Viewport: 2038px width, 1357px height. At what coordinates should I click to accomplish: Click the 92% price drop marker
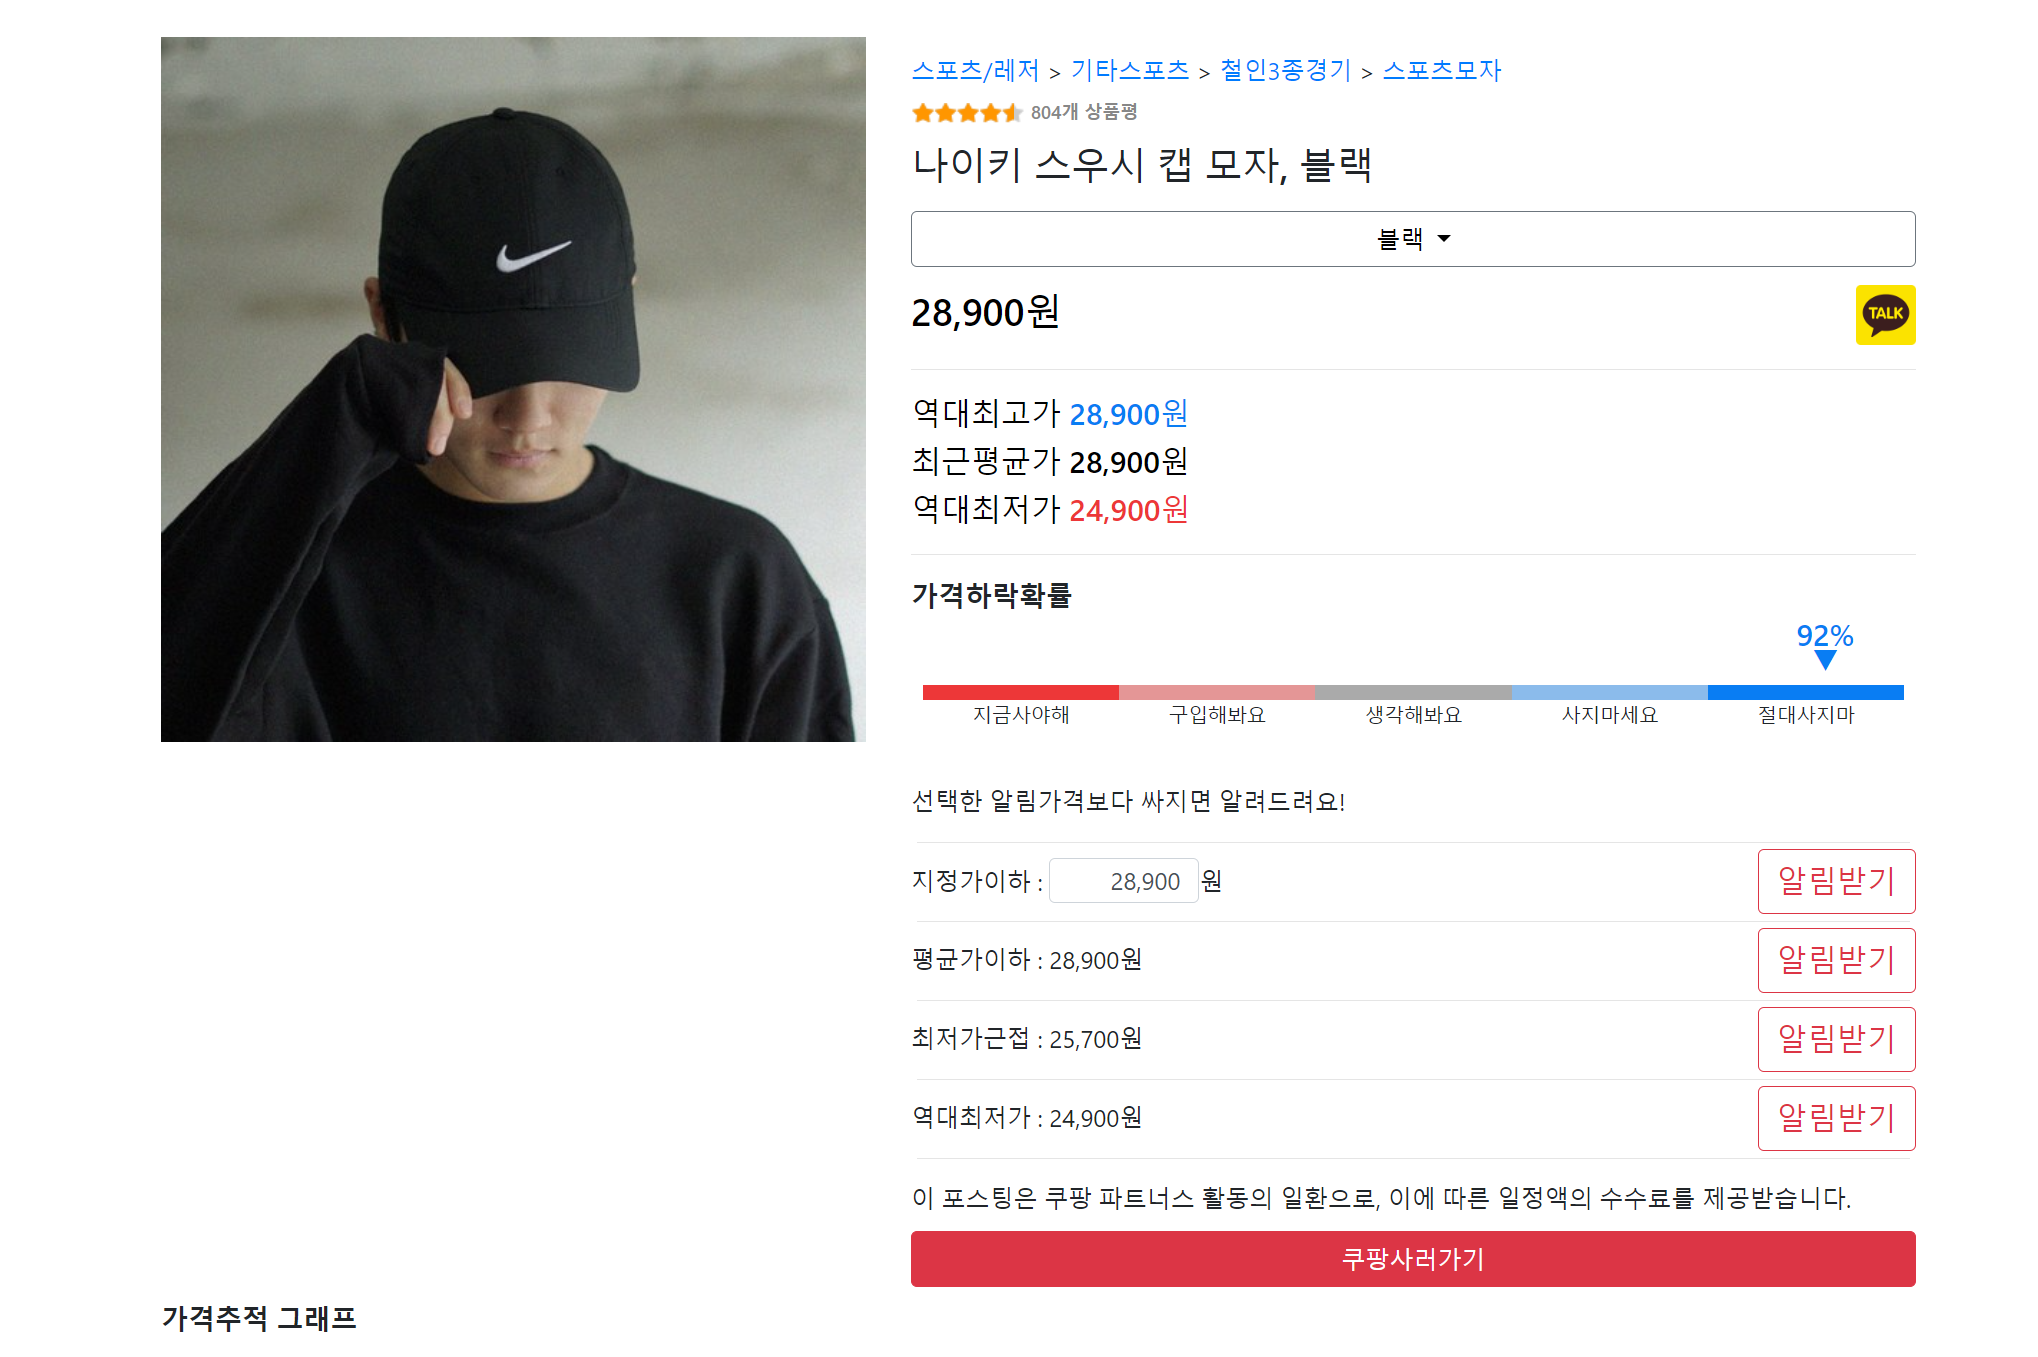[x=1824, y=645]
